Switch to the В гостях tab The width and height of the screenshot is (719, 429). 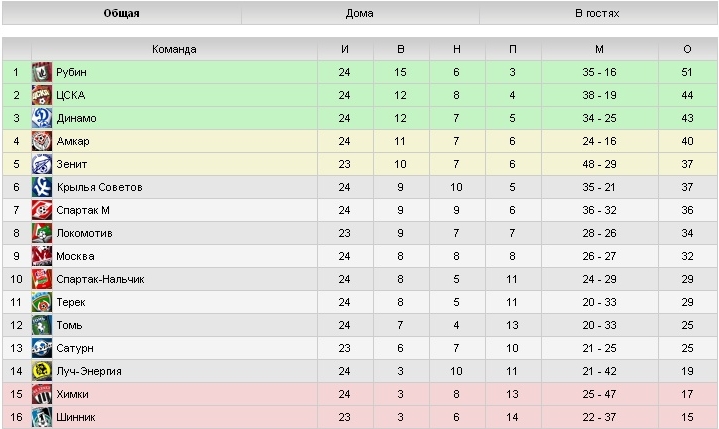click(598, 13)
